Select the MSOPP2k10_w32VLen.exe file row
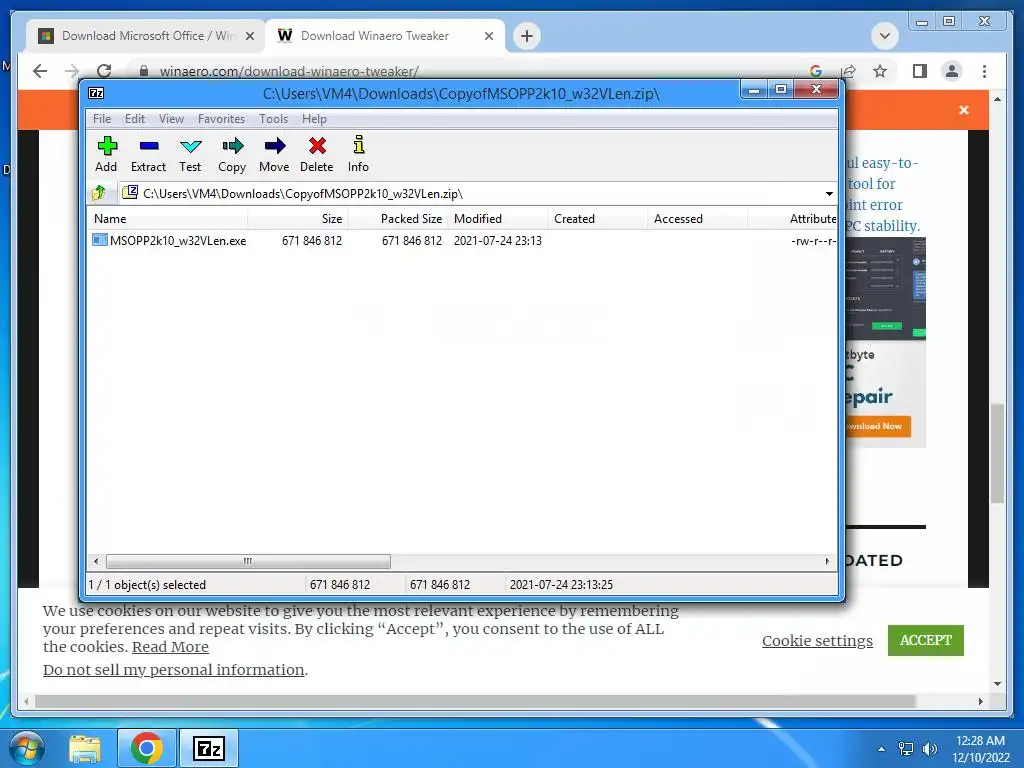This screenshot has width=1024, height=768. tap(462, 240)
